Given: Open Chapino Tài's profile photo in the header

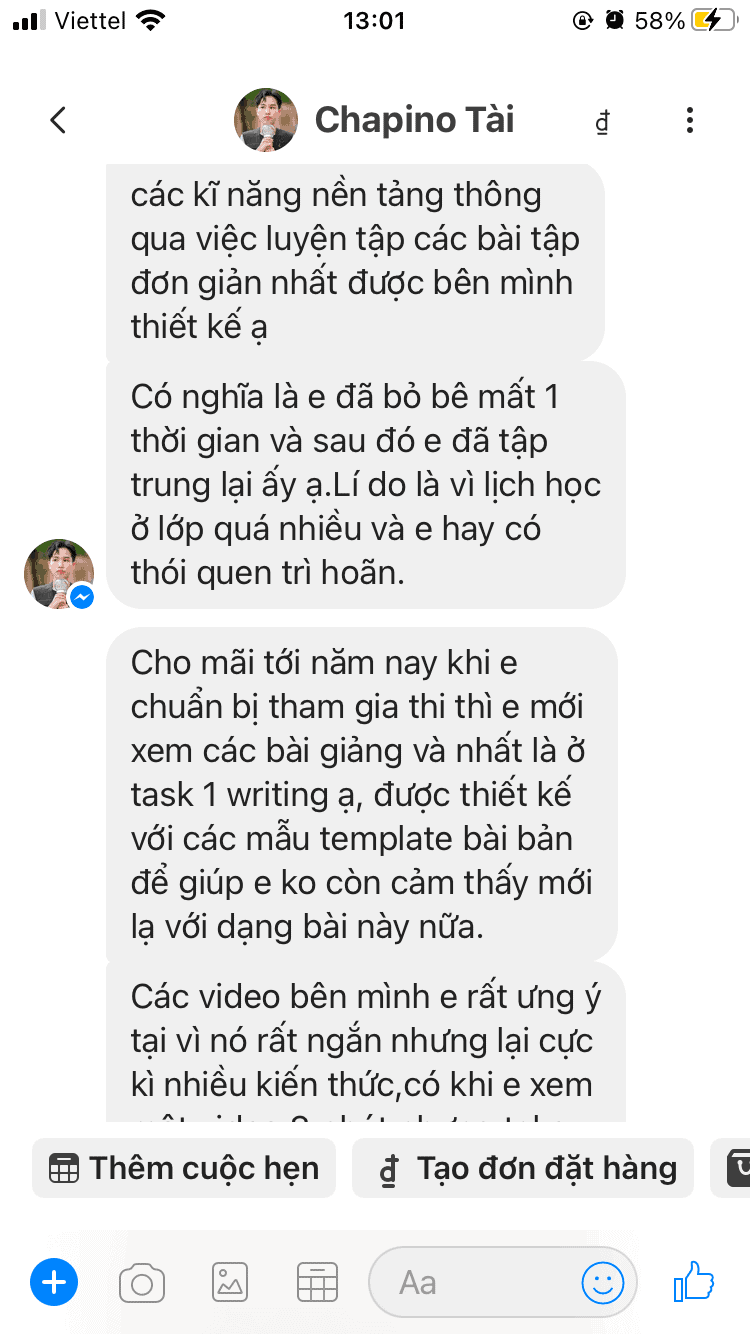Looking at the screenshot, I should 266,120.
